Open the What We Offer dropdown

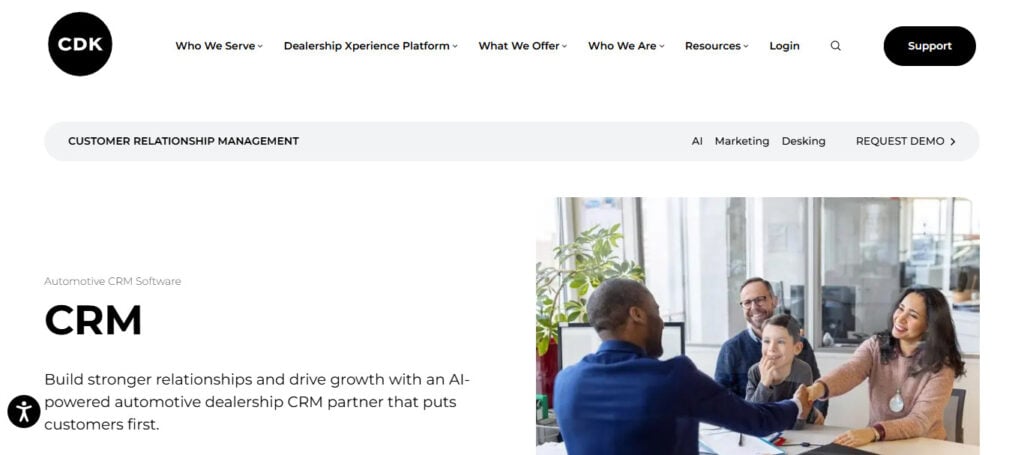point(522,46)
